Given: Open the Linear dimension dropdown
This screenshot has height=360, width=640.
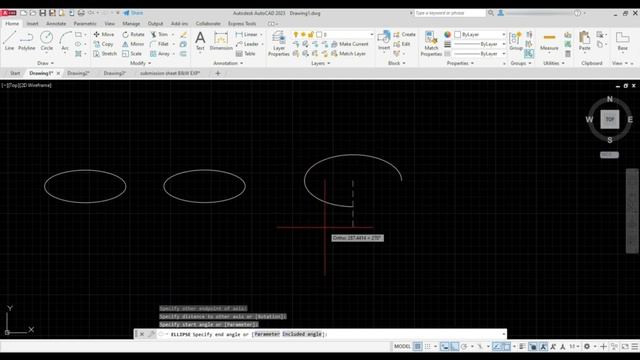Looking at the screenshot, I should (x=261, y=34).
